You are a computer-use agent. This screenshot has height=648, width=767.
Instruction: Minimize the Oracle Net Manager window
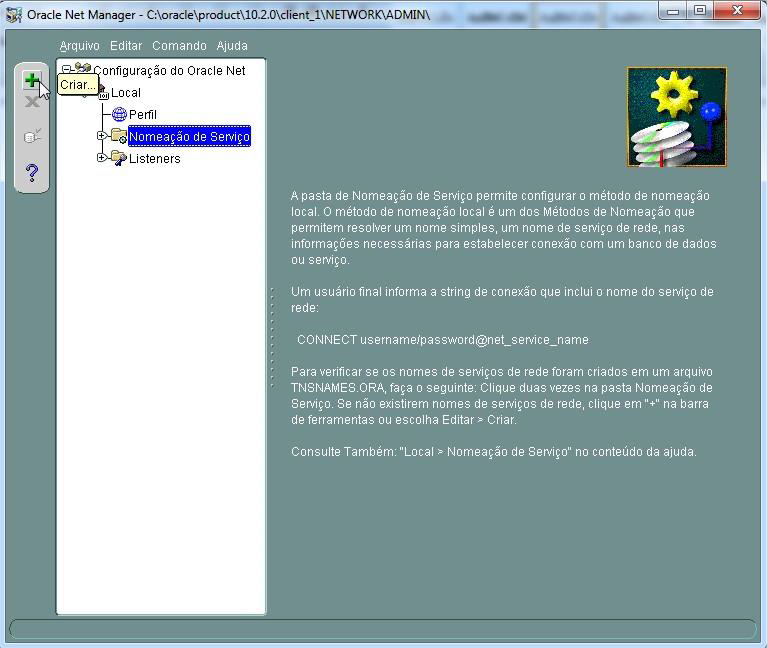[x=673, y=10]
